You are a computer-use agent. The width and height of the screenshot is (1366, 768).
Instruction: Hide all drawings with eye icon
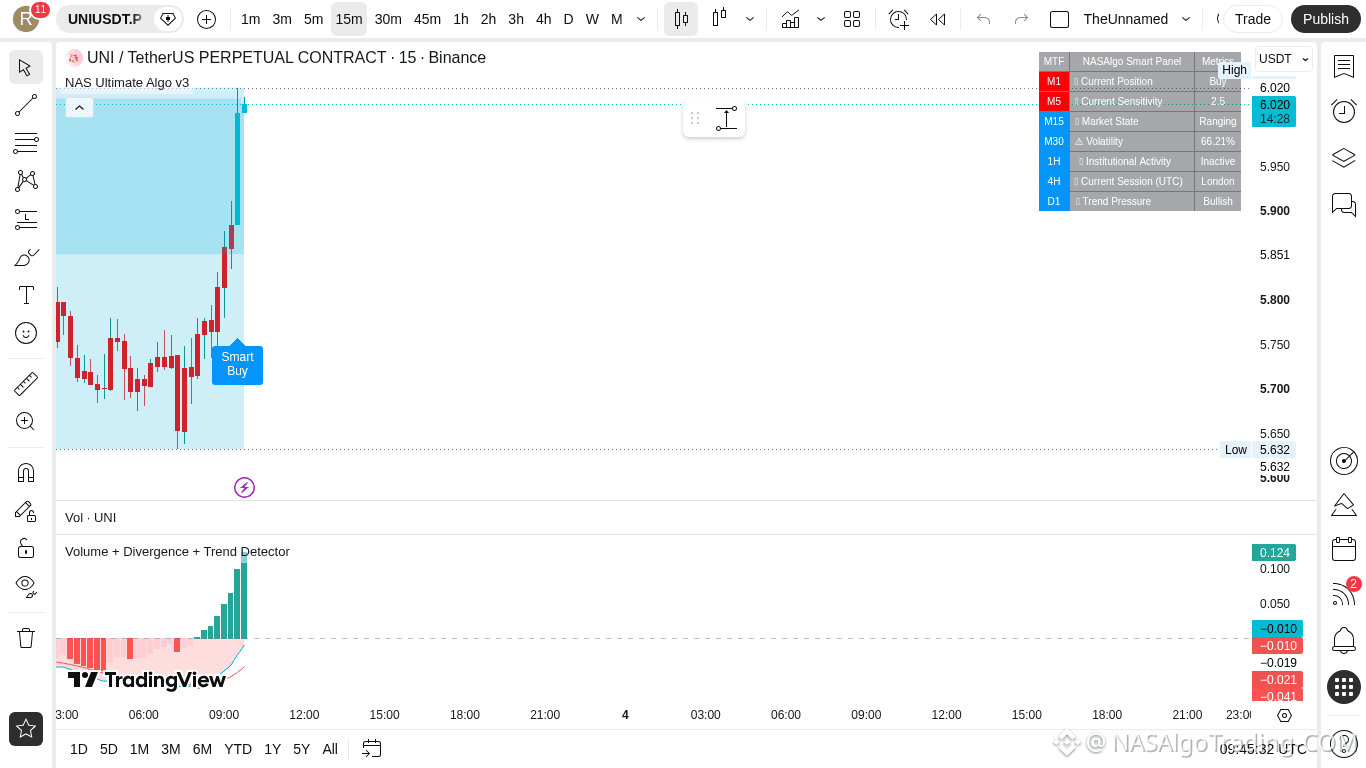point(26,585)
